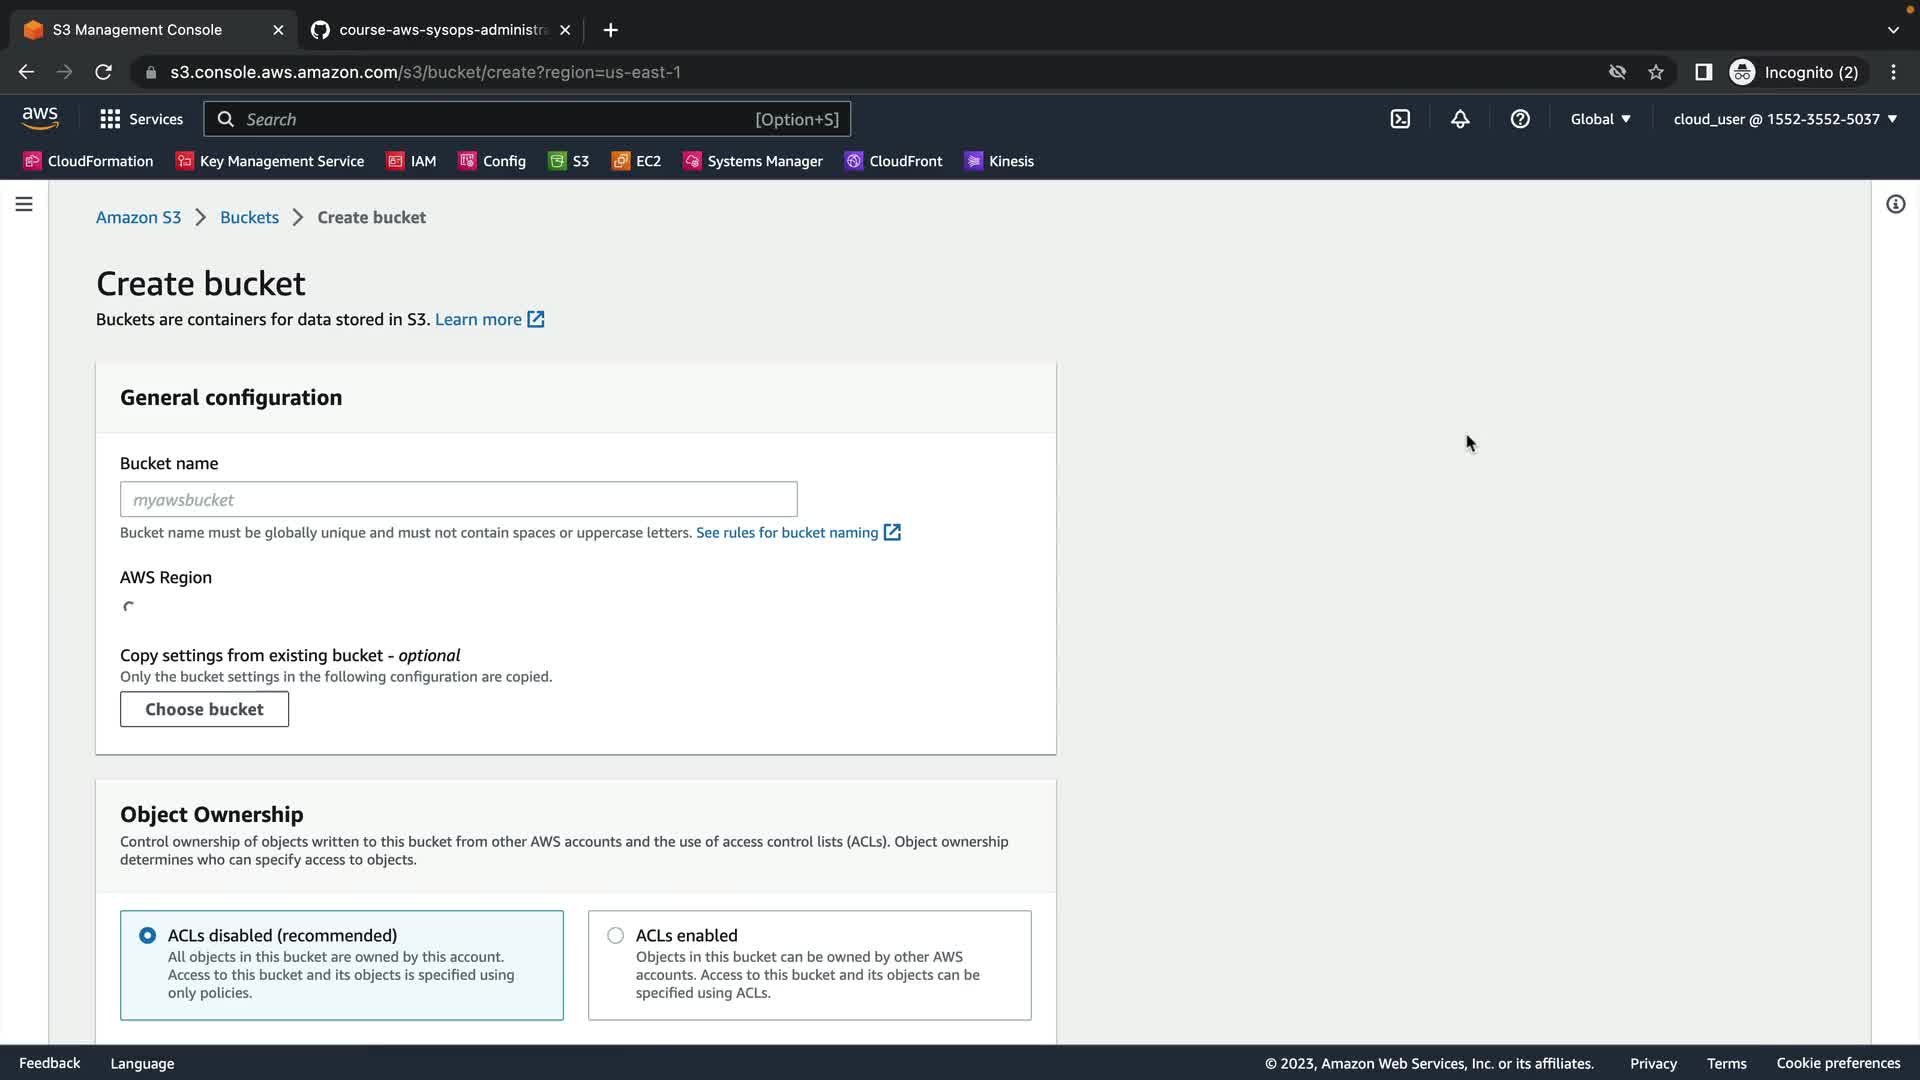Expand the side navigation hamburger menu
The width and height of the screenshot is (1920, 1080).
[x=24, y=204]
